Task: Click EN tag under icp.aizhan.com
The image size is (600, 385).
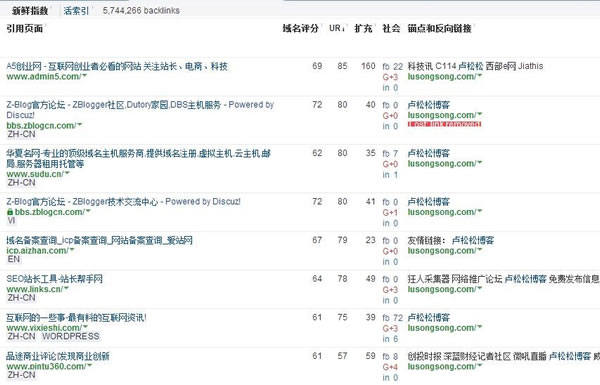Action: point(13,259)
